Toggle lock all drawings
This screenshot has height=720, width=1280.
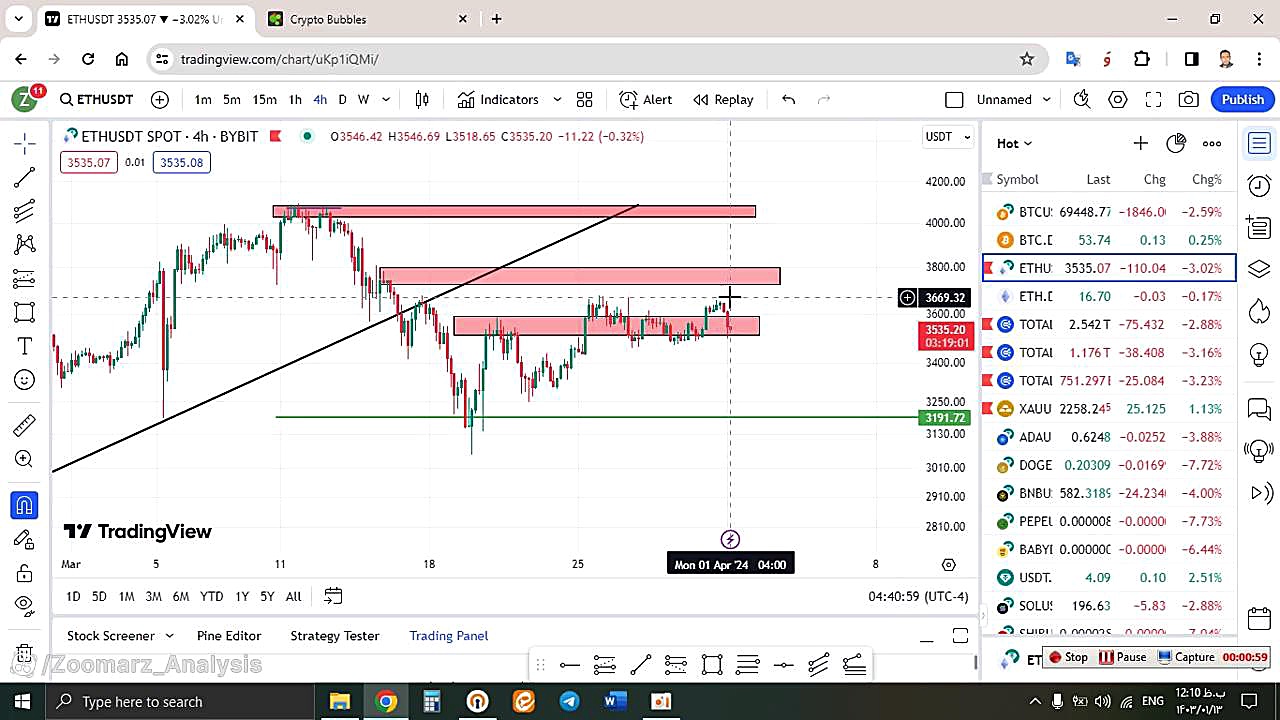tap(25, 573)
